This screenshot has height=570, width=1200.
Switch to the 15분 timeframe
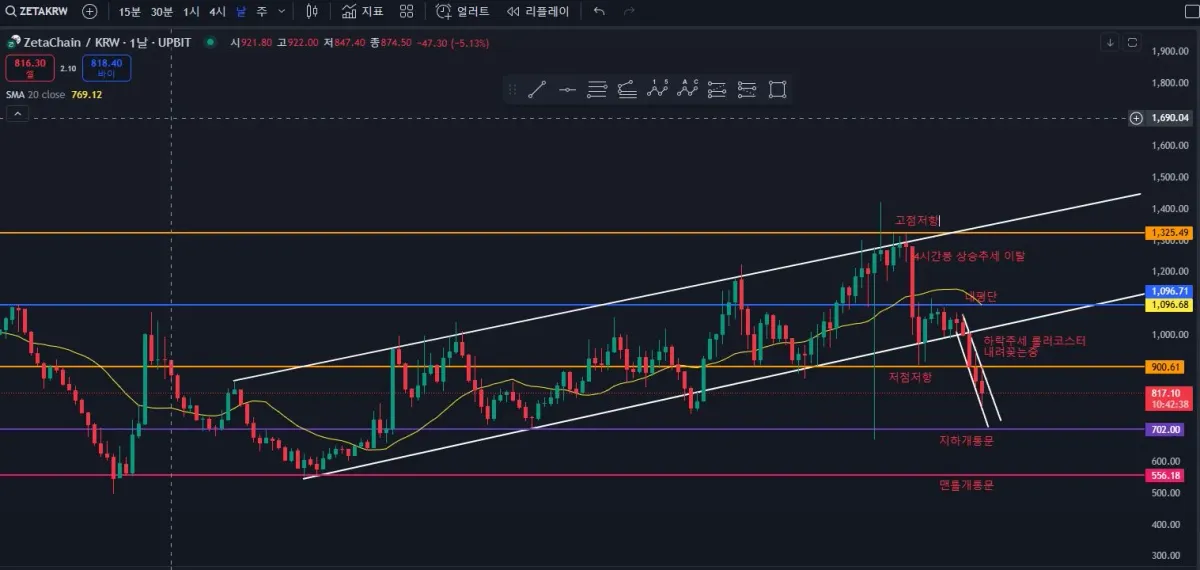point(129,11)
